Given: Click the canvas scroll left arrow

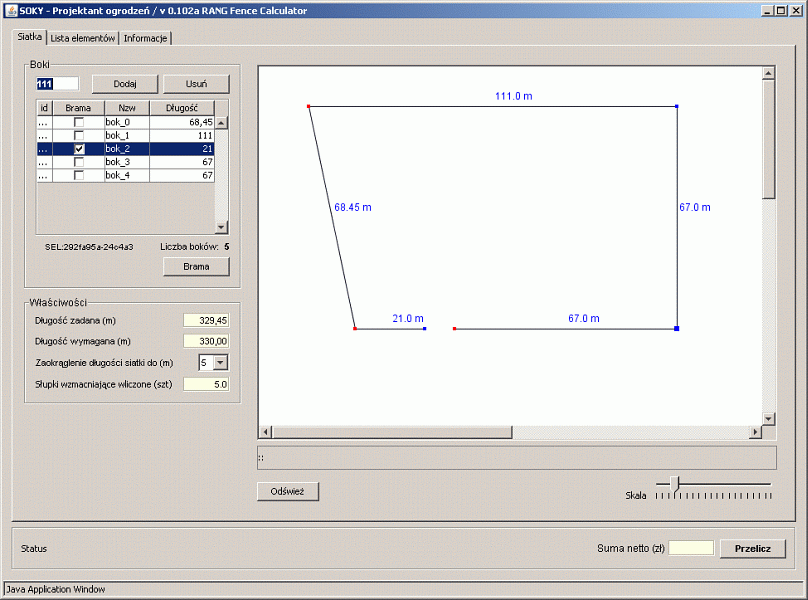Looking at the screenshot, I should [266, 432].
